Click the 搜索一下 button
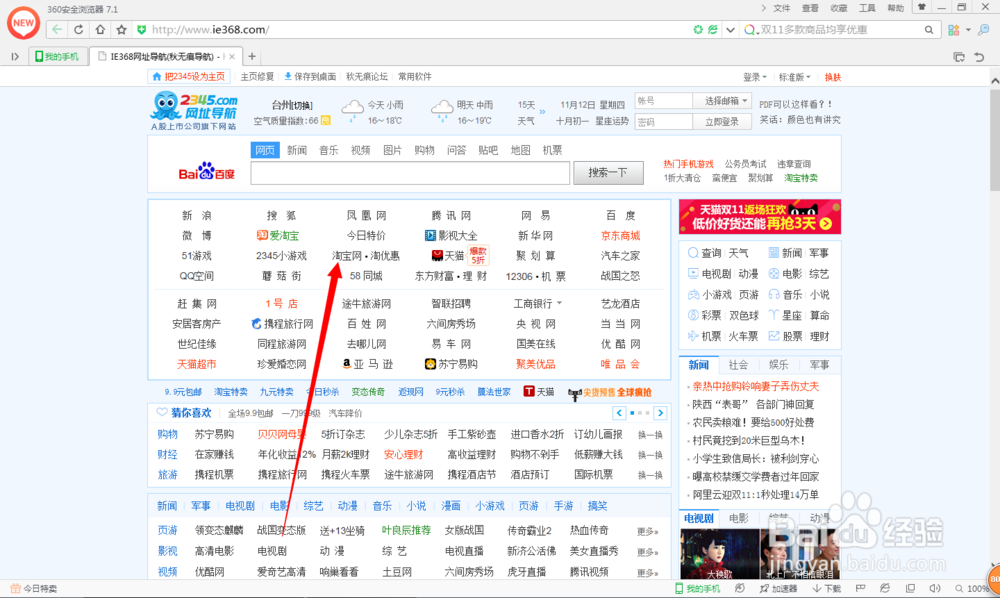Viewport: 1000px width, 598px height. click(608, 173)
